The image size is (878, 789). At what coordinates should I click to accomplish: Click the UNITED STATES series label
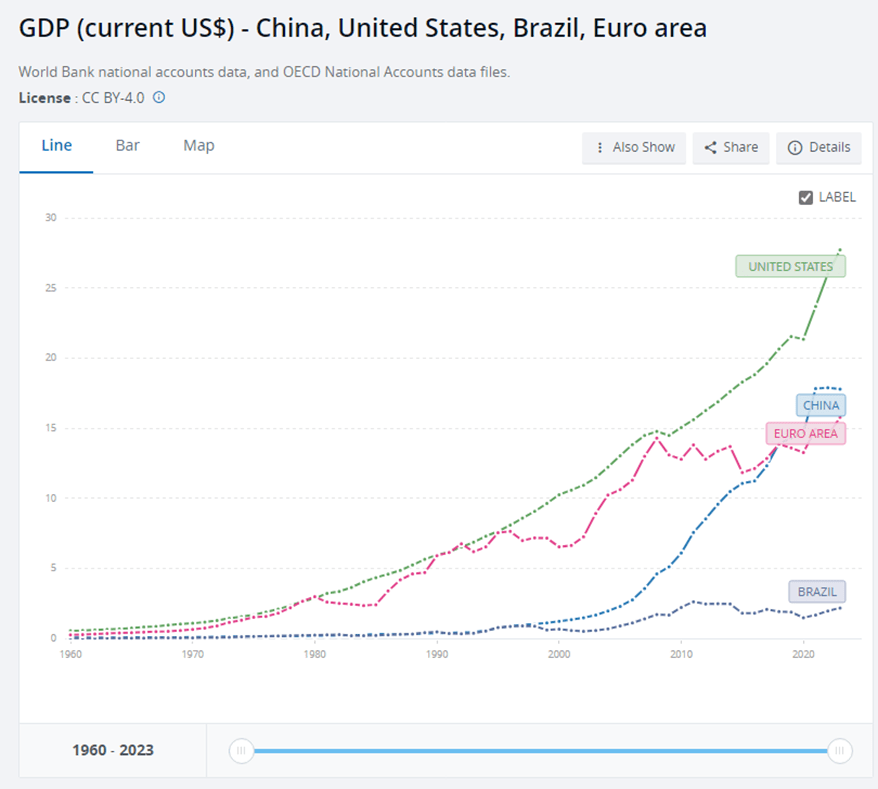tap(790, 266)
